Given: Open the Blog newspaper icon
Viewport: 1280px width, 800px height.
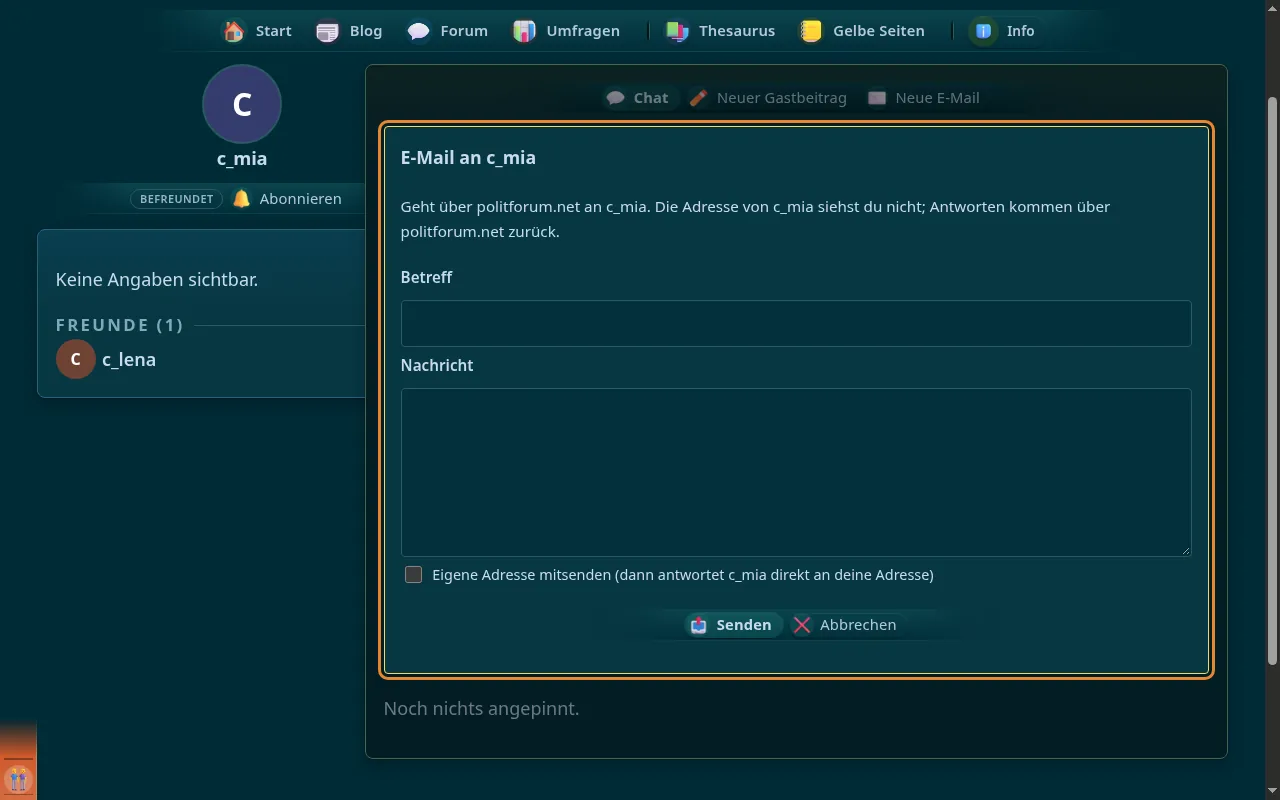Looking at the screenshot, I should pyautogui.click(x=328, y=31).
